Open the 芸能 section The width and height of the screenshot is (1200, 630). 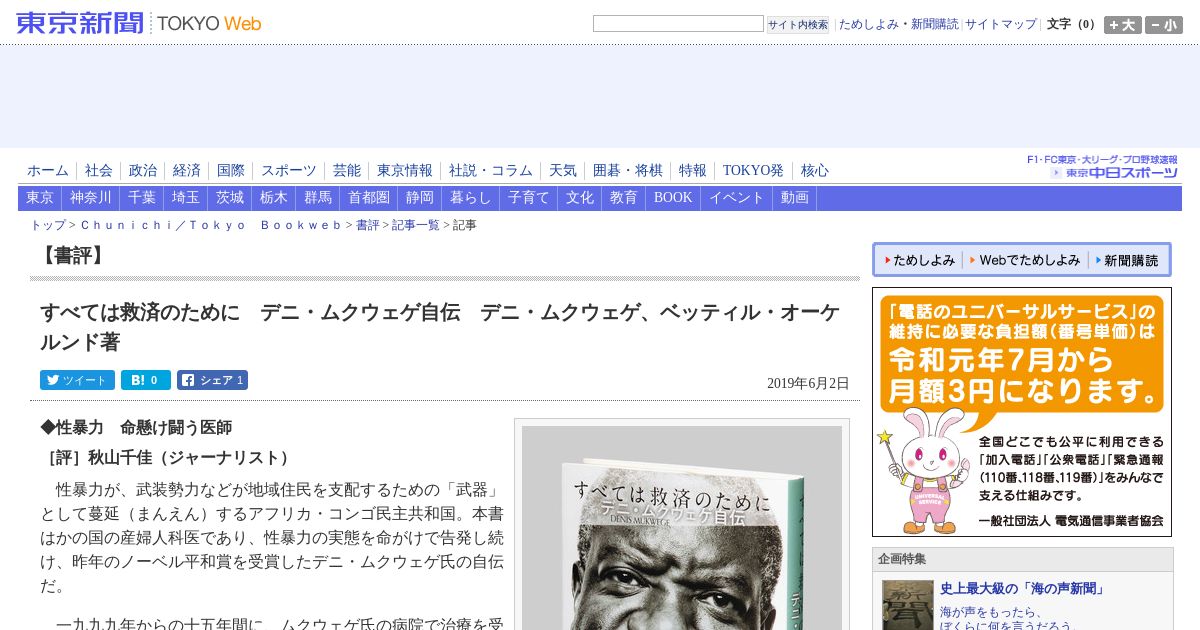347,171
